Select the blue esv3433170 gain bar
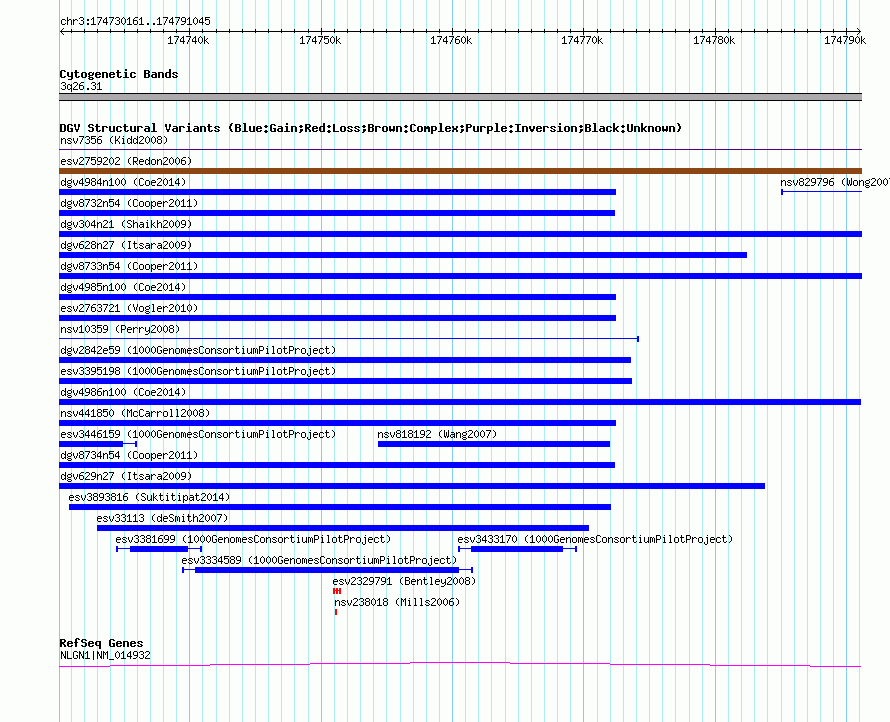This screenshot has width=890, height=722. tap(517, 549)
